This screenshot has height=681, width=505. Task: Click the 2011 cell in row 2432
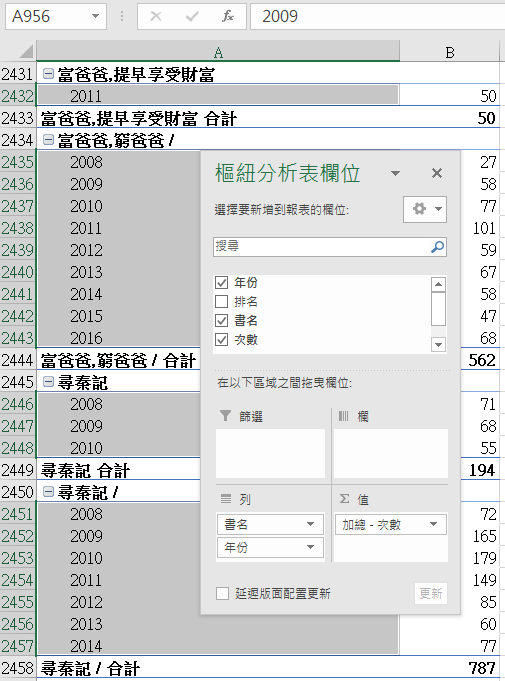pyautogui.click(x=218, y=96)
